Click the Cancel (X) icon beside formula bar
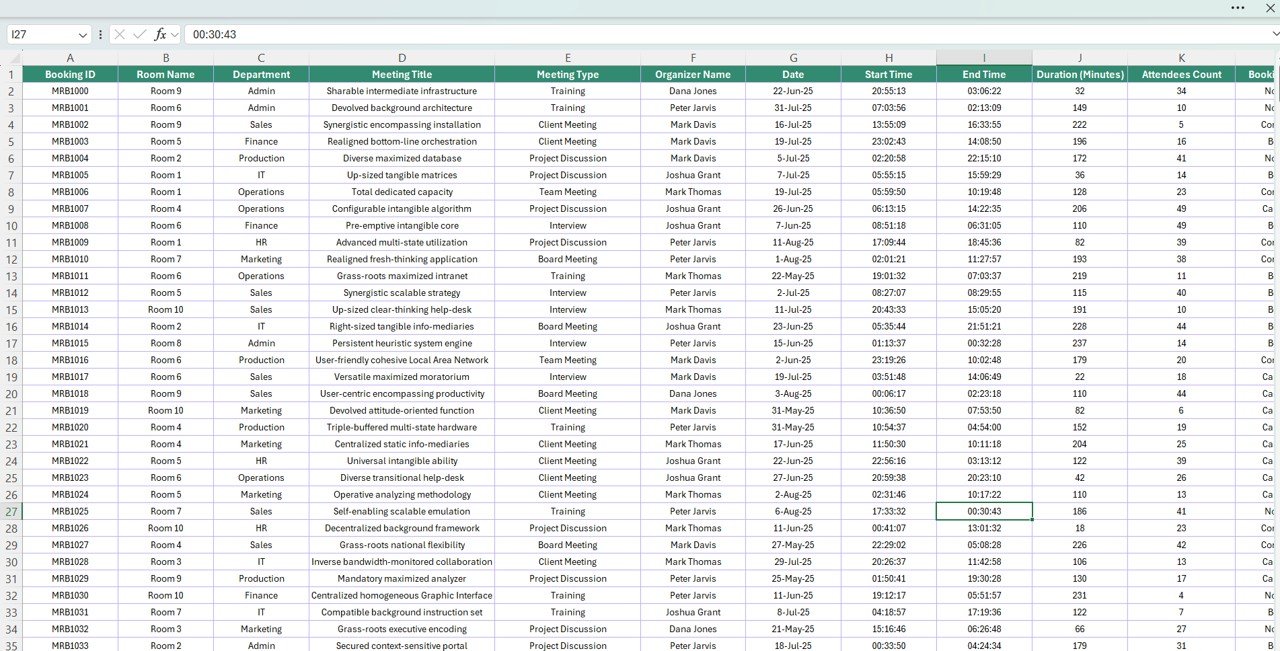This screenshot has height=651, width=1280. click(x=118, y=33)
